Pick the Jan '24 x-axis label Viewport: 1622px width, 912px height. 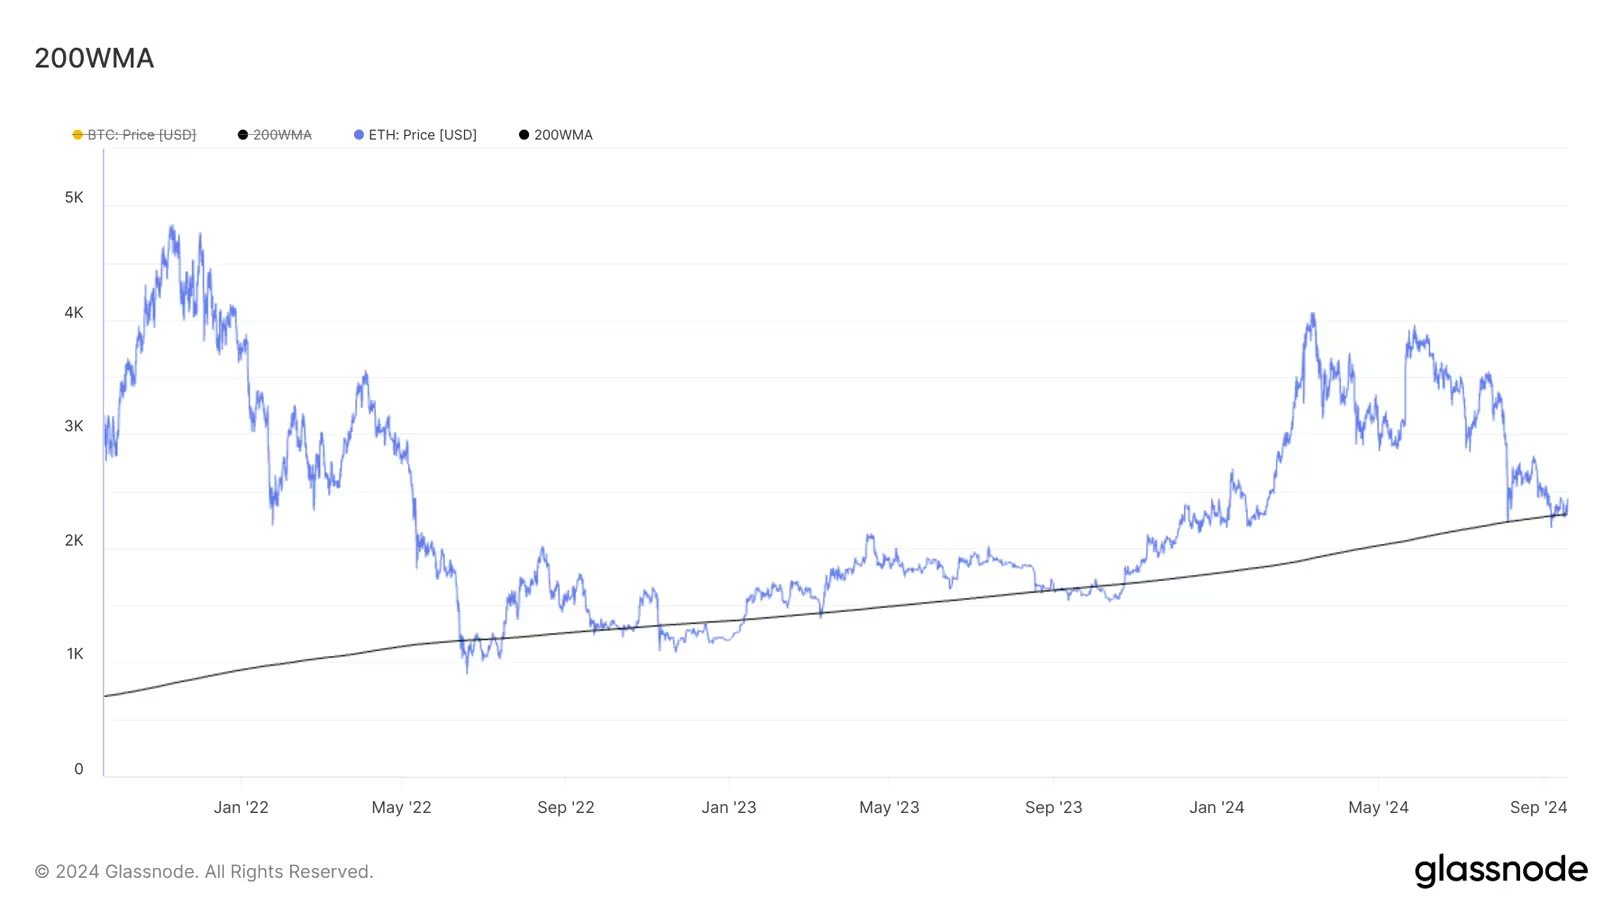click(x=1217, y=807)
